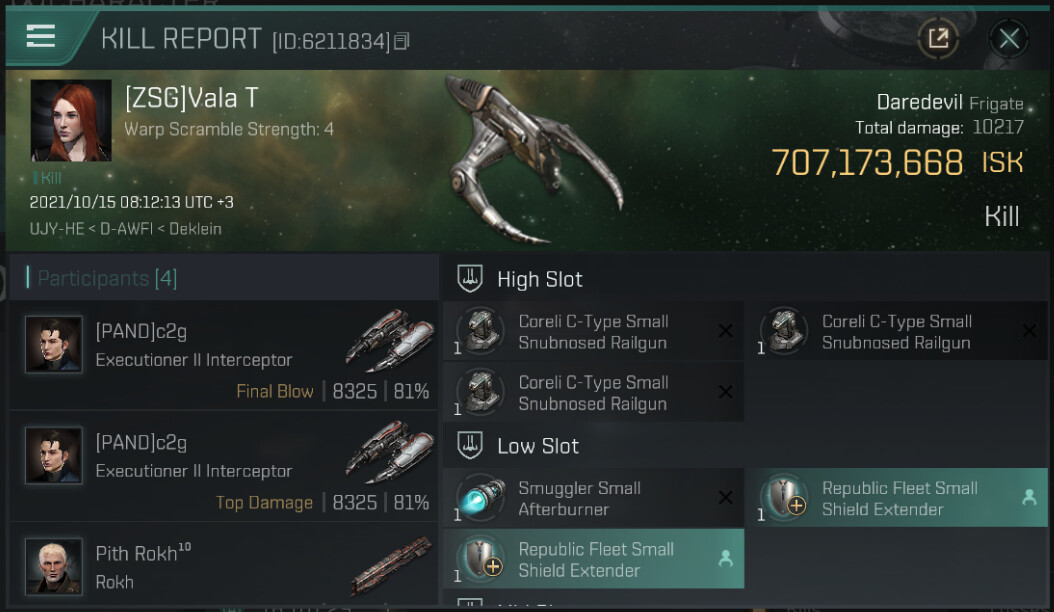Click the share kill report icon
The width and height of the screenshot is (1054, 612).
[x=938, y=39]
